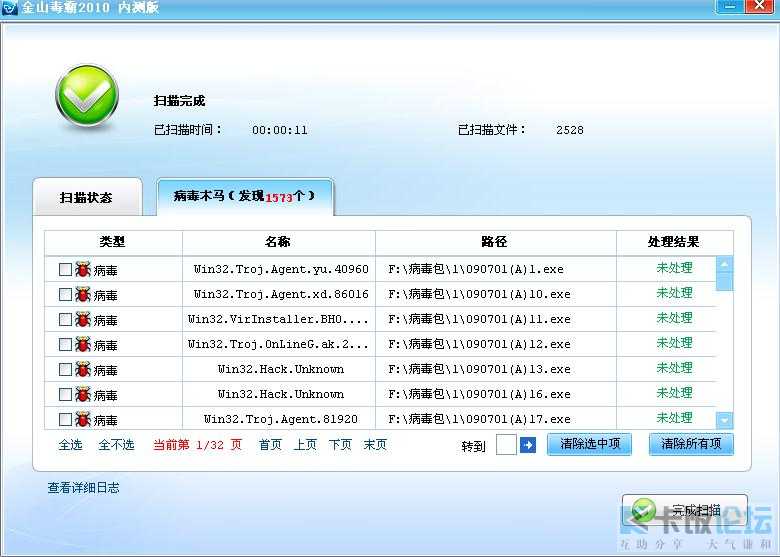The width and height of the screenshot is (780, 557).
Task: Close the 金山毒霸2010 window
Action: [x=760, y=6]
